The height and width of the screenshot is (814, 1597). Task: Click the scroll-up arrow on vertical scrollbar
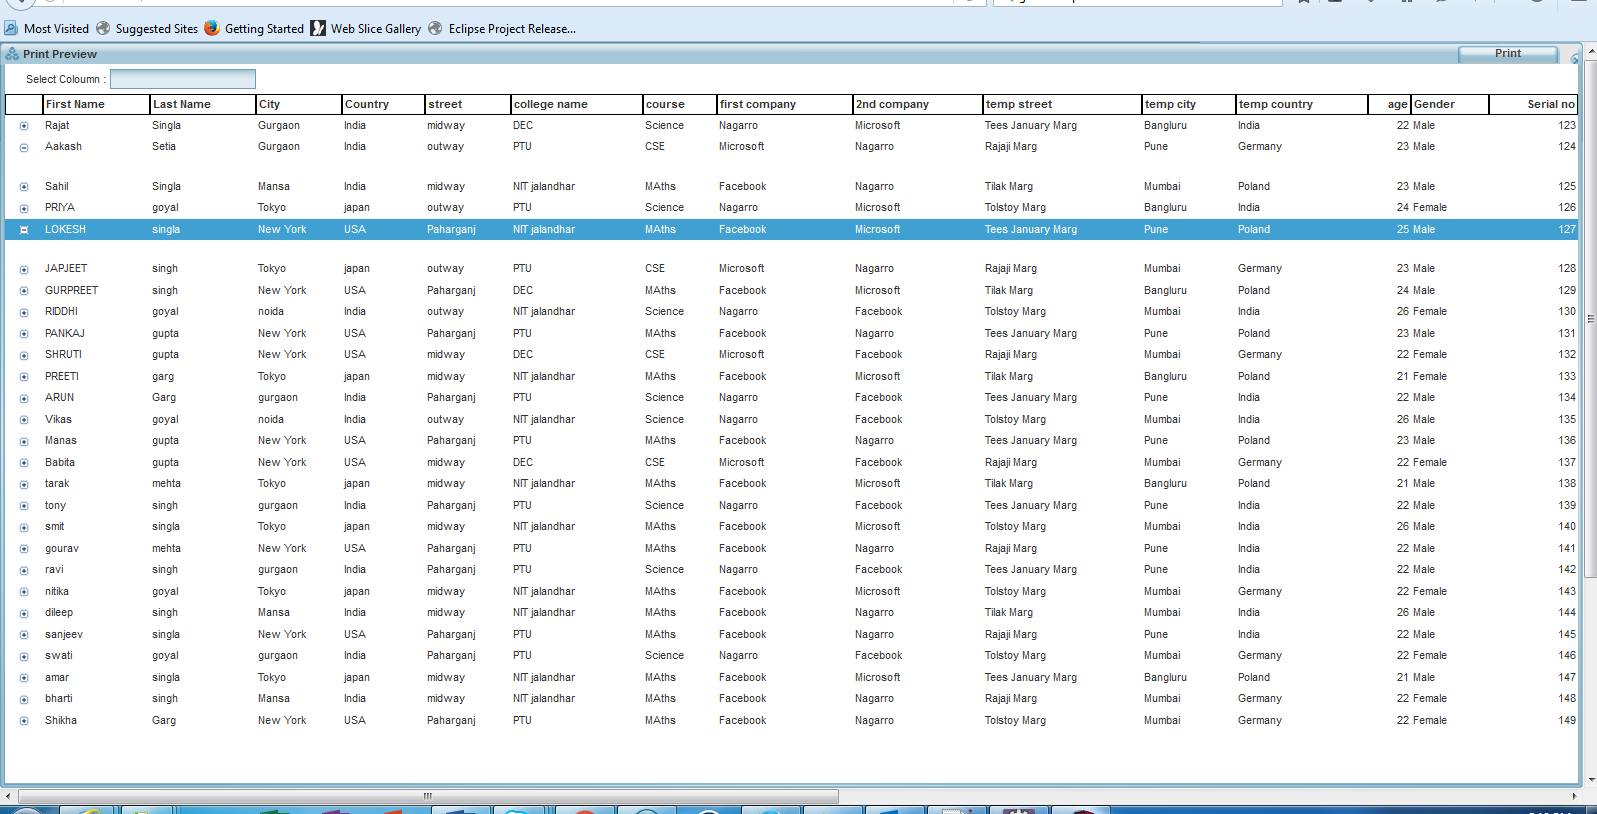(x=1590, y=48)
